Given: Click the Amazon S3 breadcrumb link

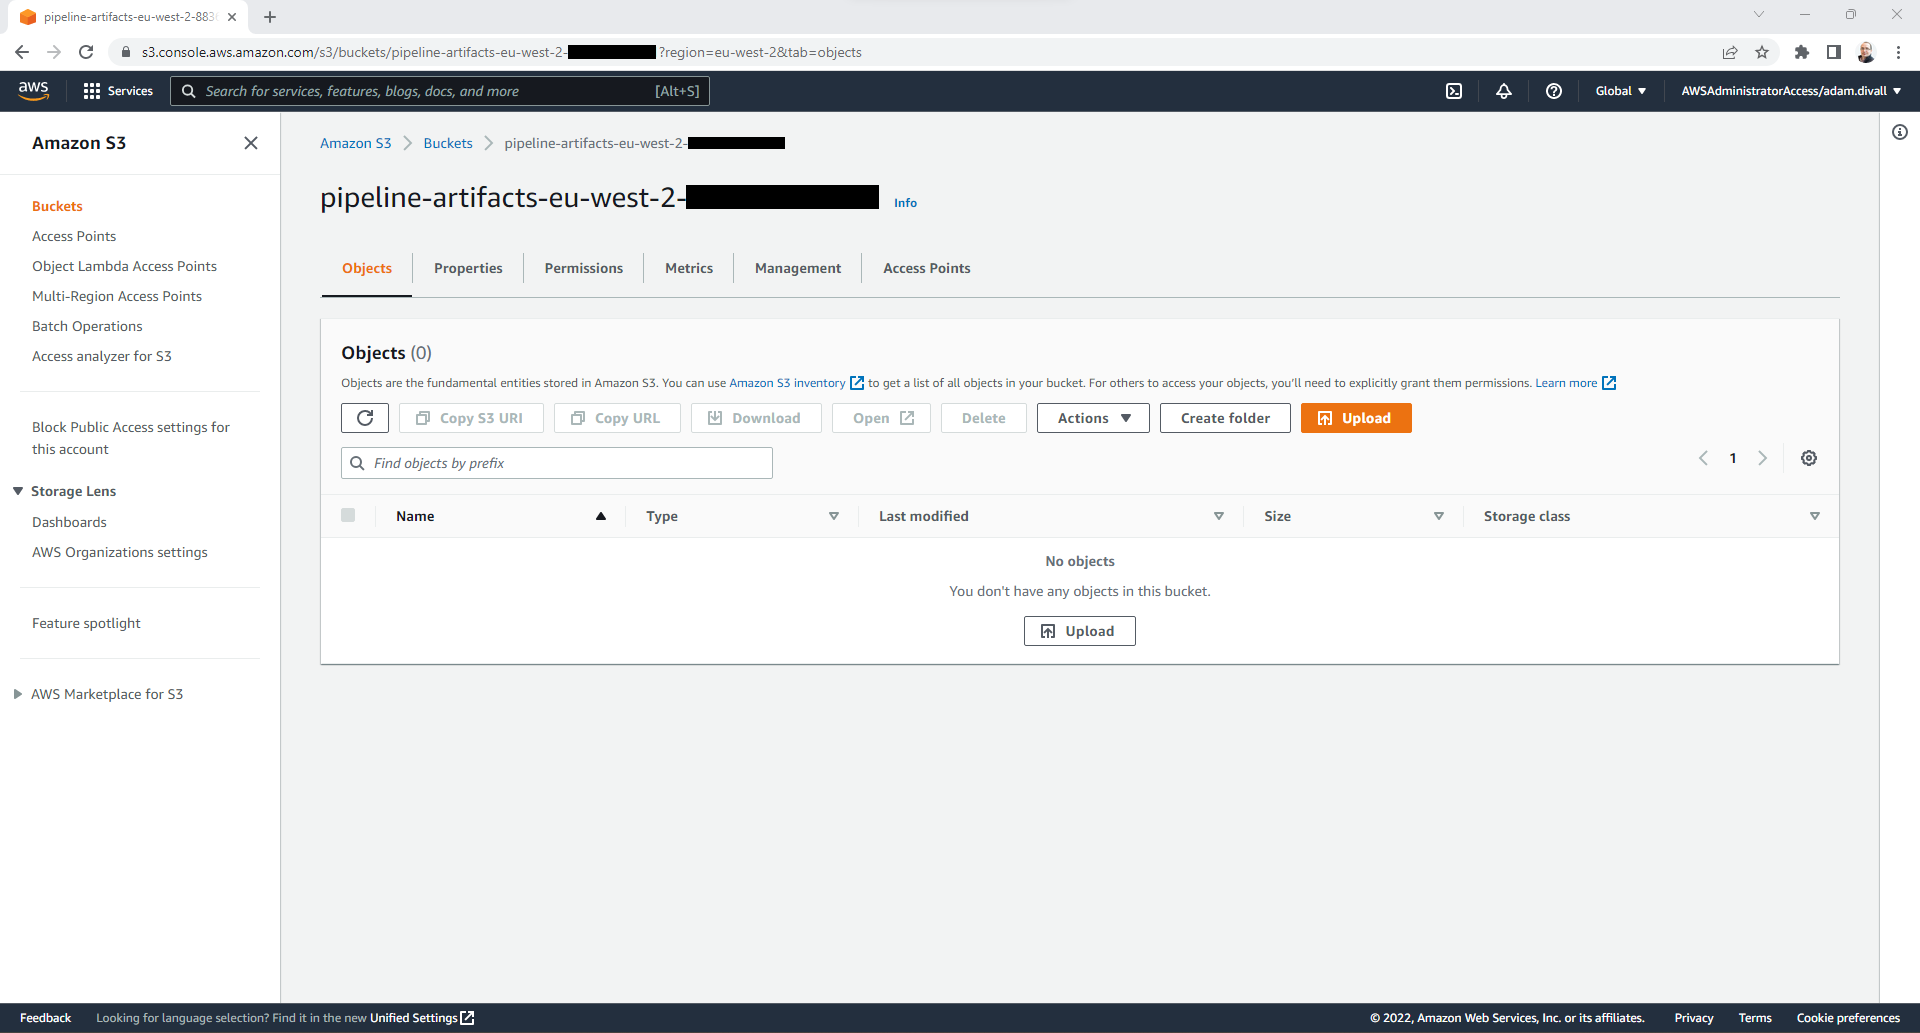Looking at the screenshot, I should pos(355,143).
